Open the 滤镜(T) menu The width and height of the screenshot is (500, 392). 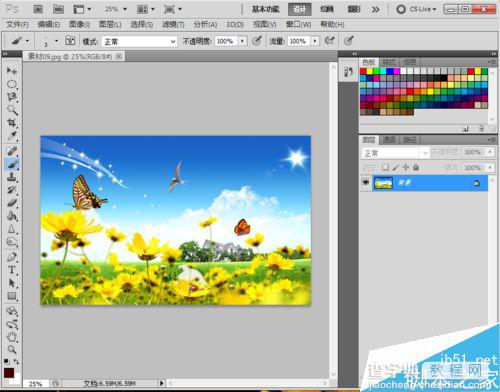[173, 24]
